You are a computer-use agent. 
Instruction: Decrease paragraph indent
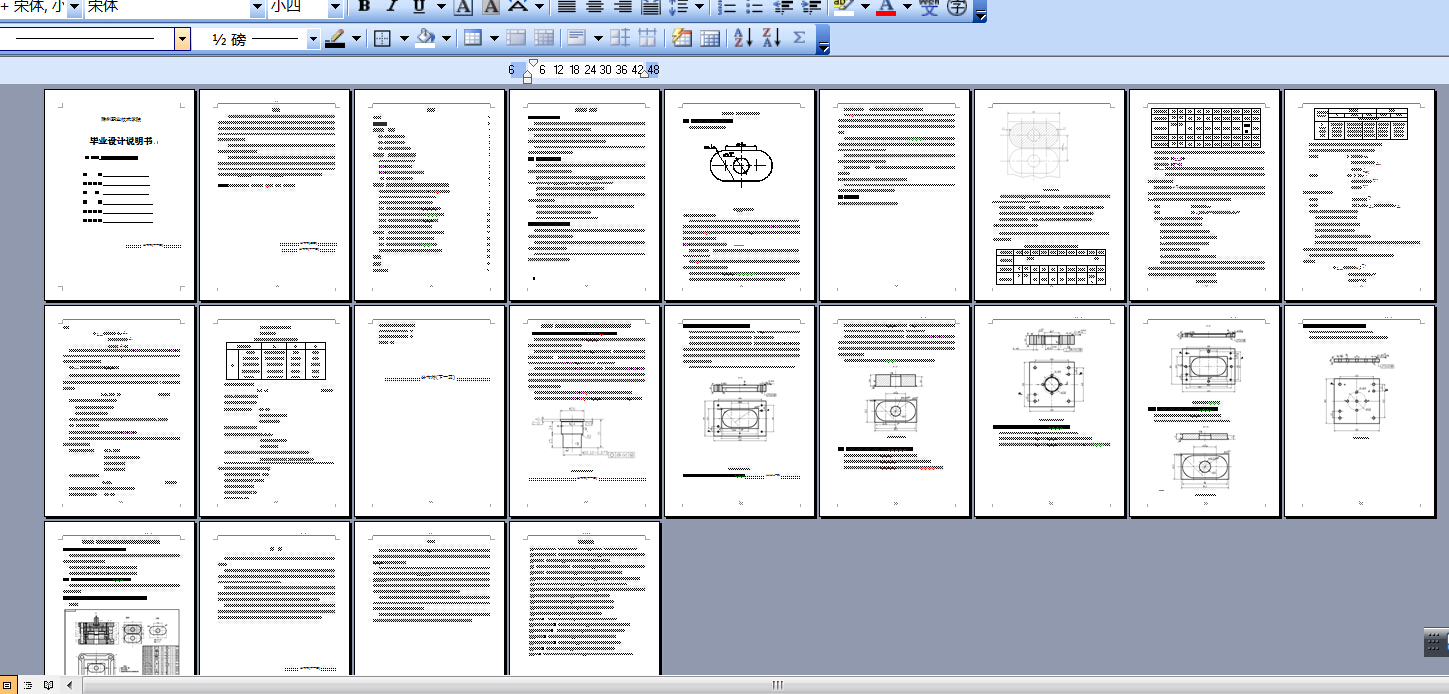(x=784, y=7)
